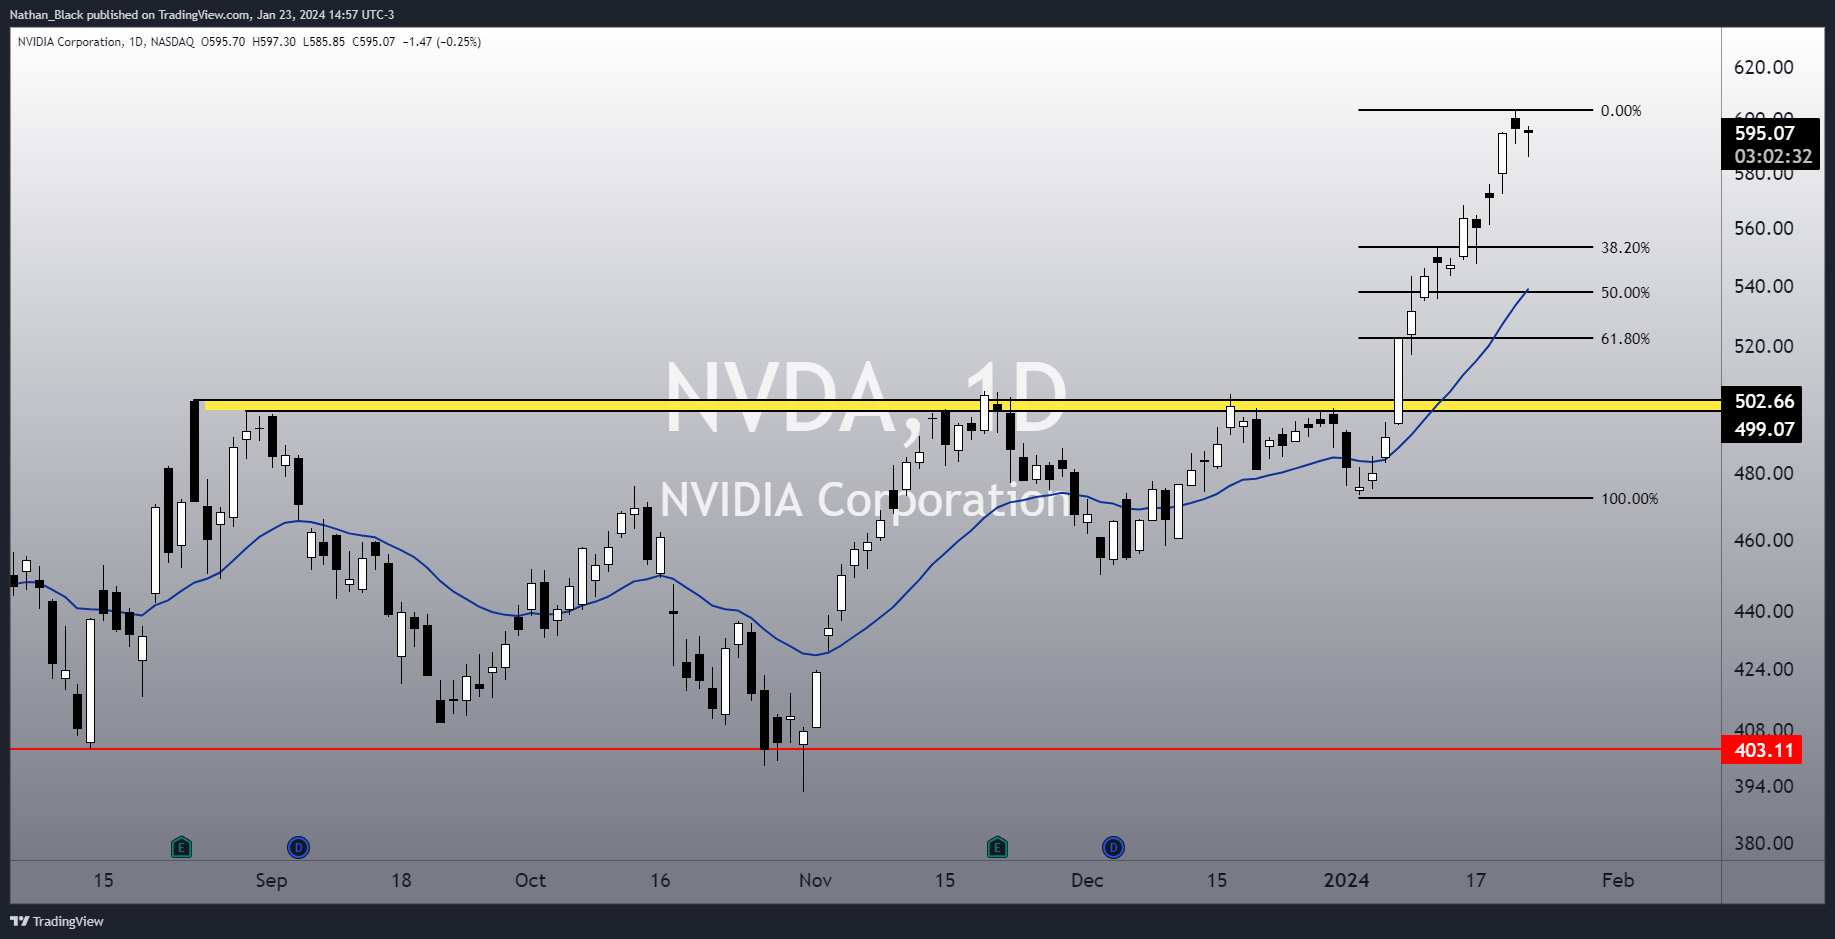Click the 18 date label on time axis
Screen dimensions: 1835x939
(x=401, y=880)
